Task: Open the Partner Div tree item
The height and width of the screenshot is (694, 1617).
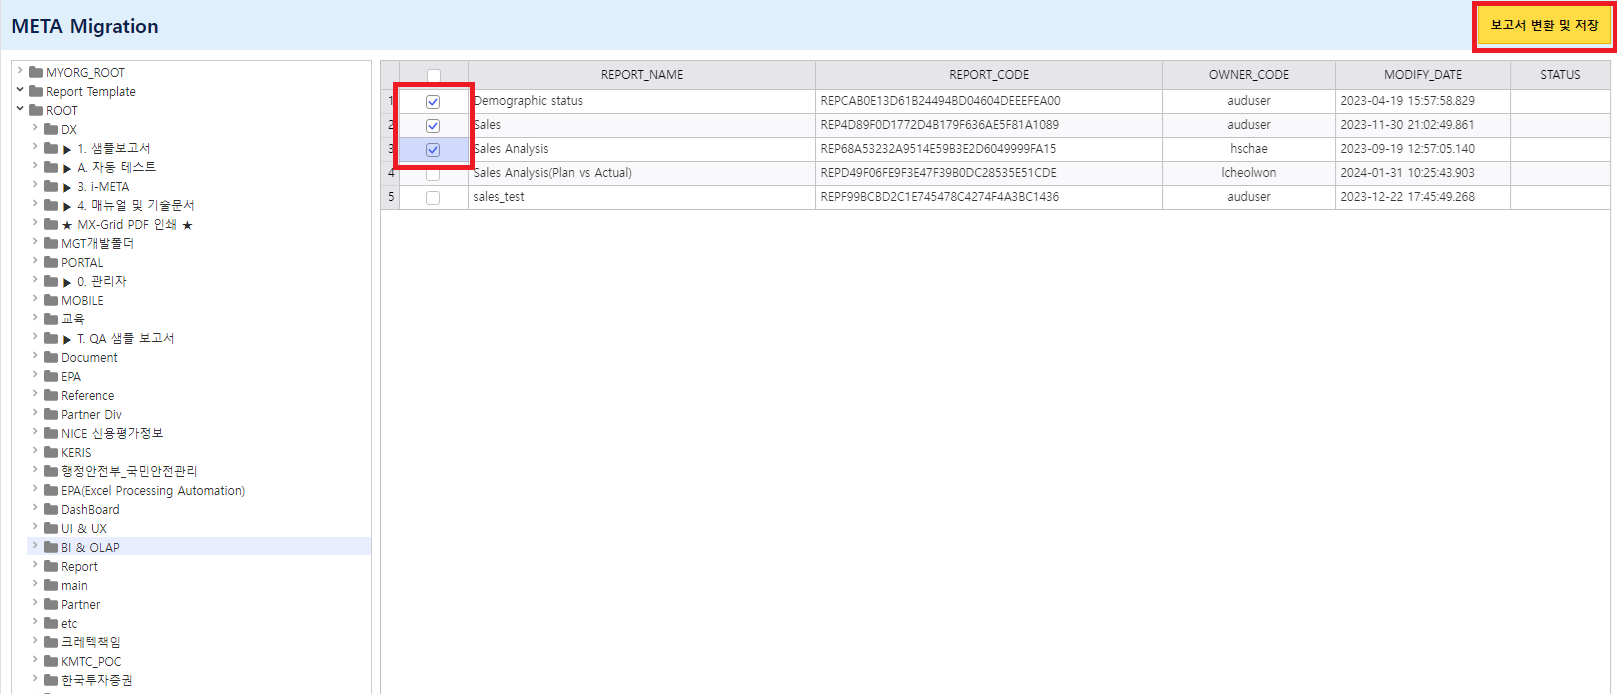Action: click(x=91, y=415)
